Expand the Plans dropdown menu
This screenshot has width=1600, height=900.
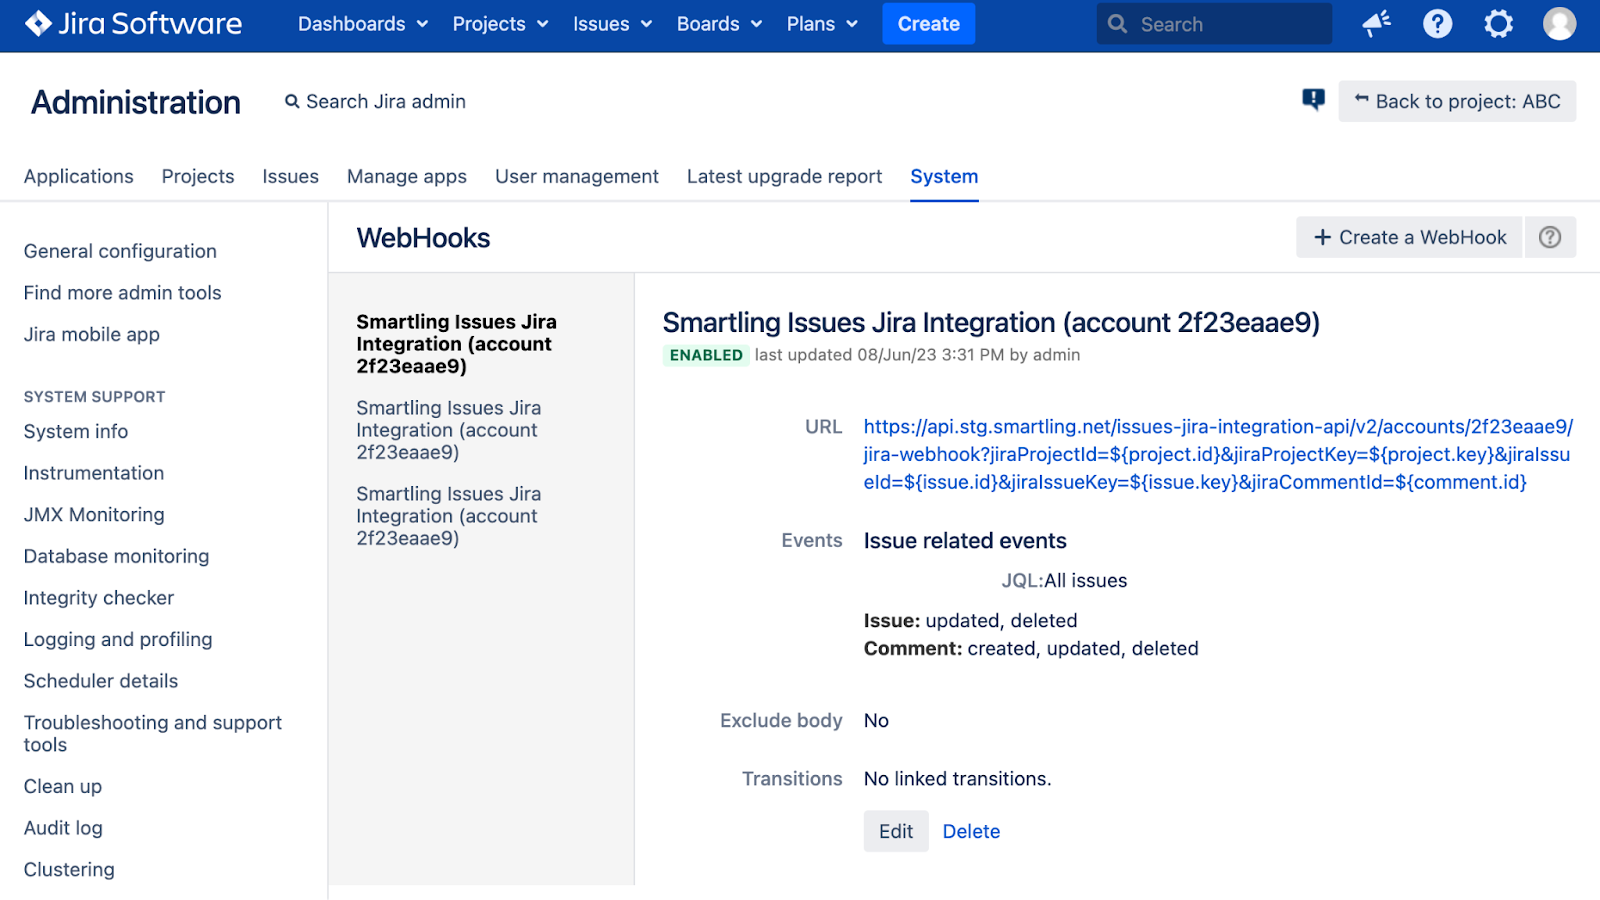822,24
